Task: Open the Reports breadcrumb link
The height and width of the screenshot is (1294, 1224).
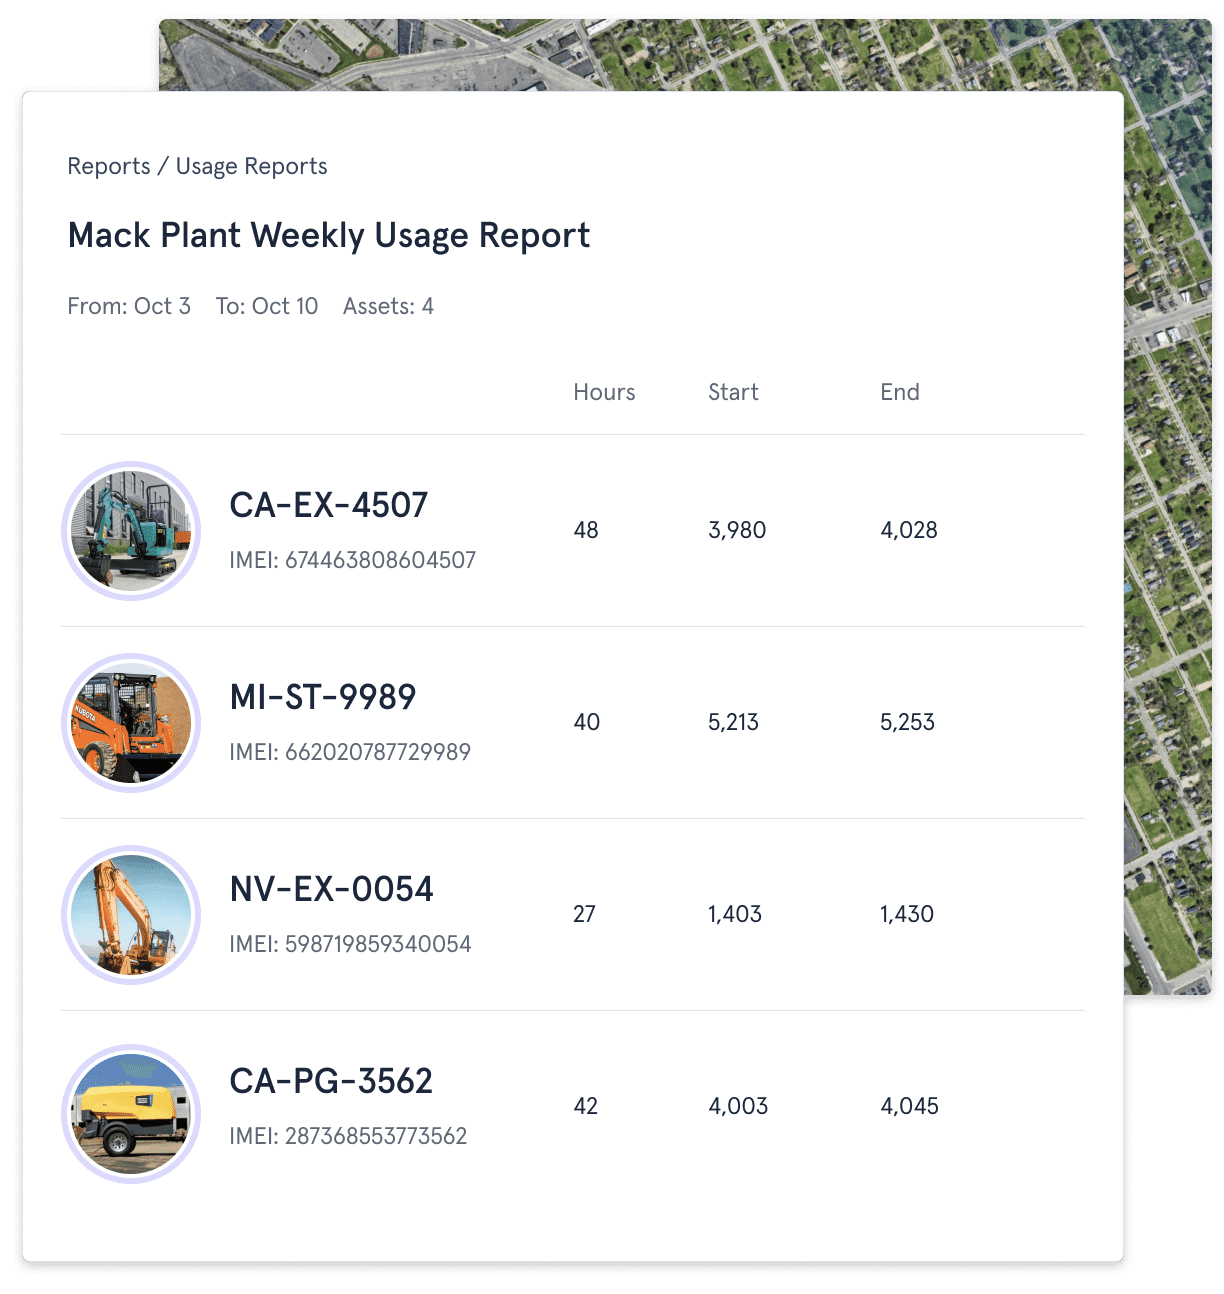Action: coord(108,166)
